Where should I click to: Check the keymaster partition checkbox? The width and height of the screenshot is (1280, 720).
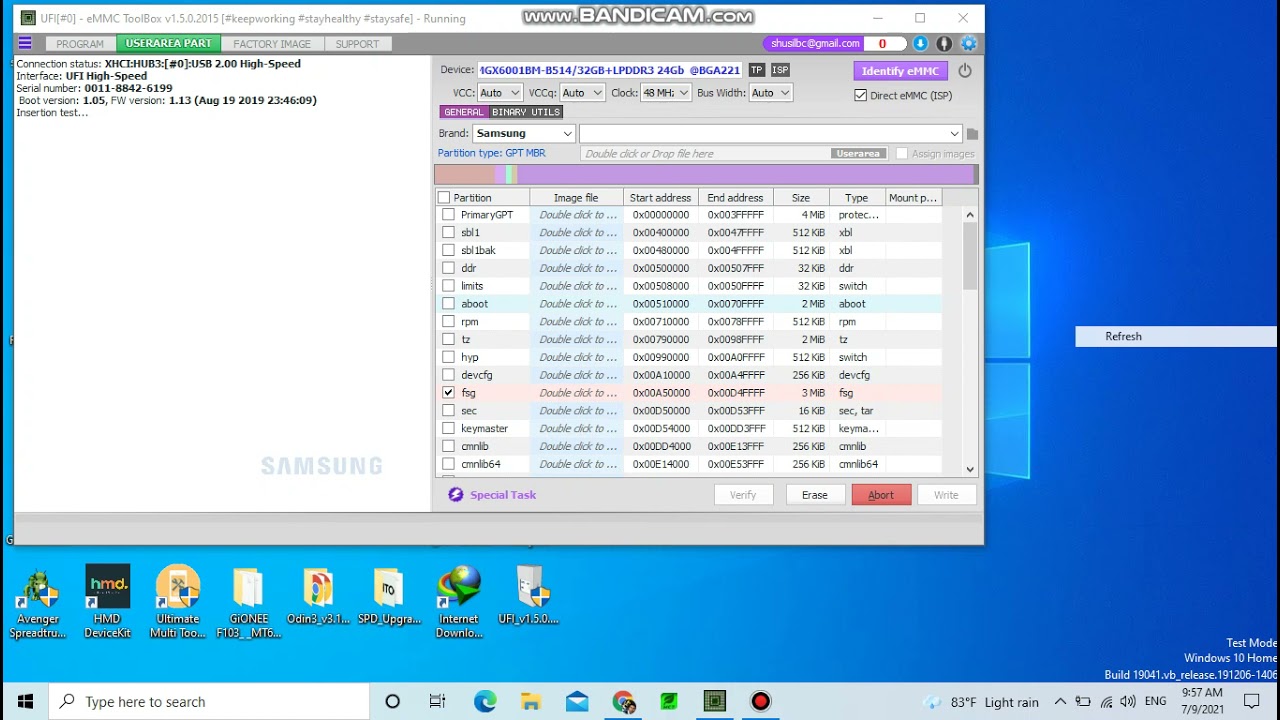click(x=448, y=428)
